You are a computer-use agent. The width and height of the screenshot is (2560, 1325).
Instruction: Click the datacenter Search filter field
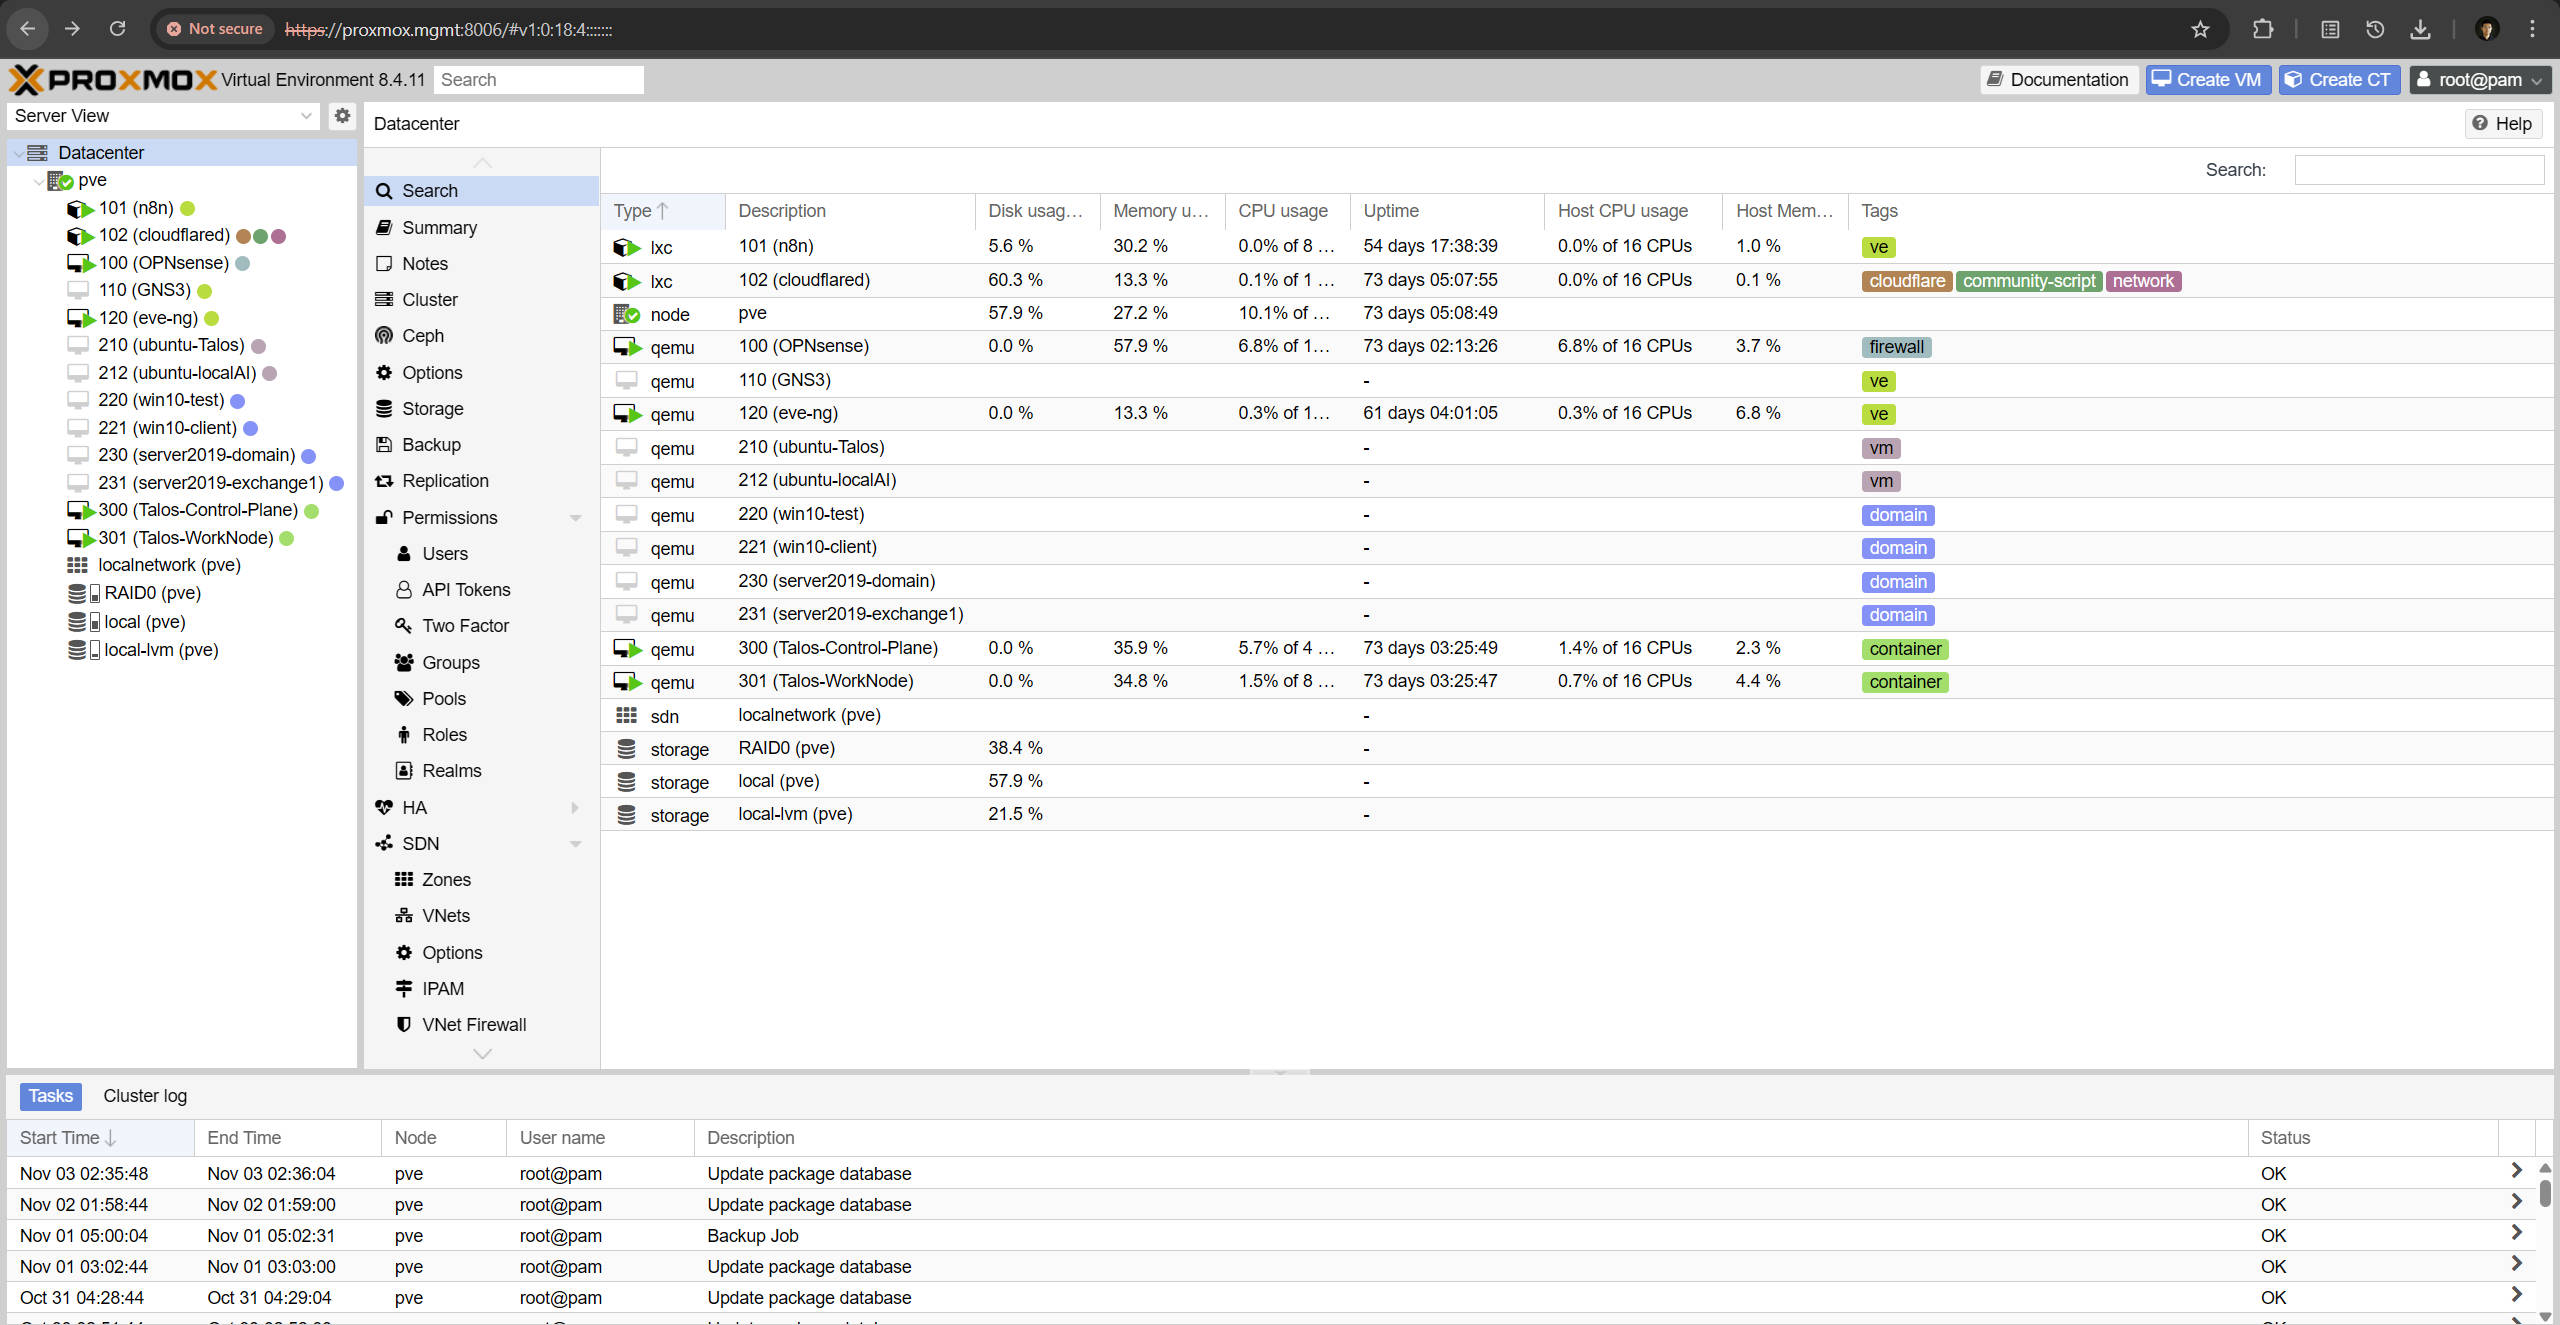pyautogui.click(x=2418, y=170)
